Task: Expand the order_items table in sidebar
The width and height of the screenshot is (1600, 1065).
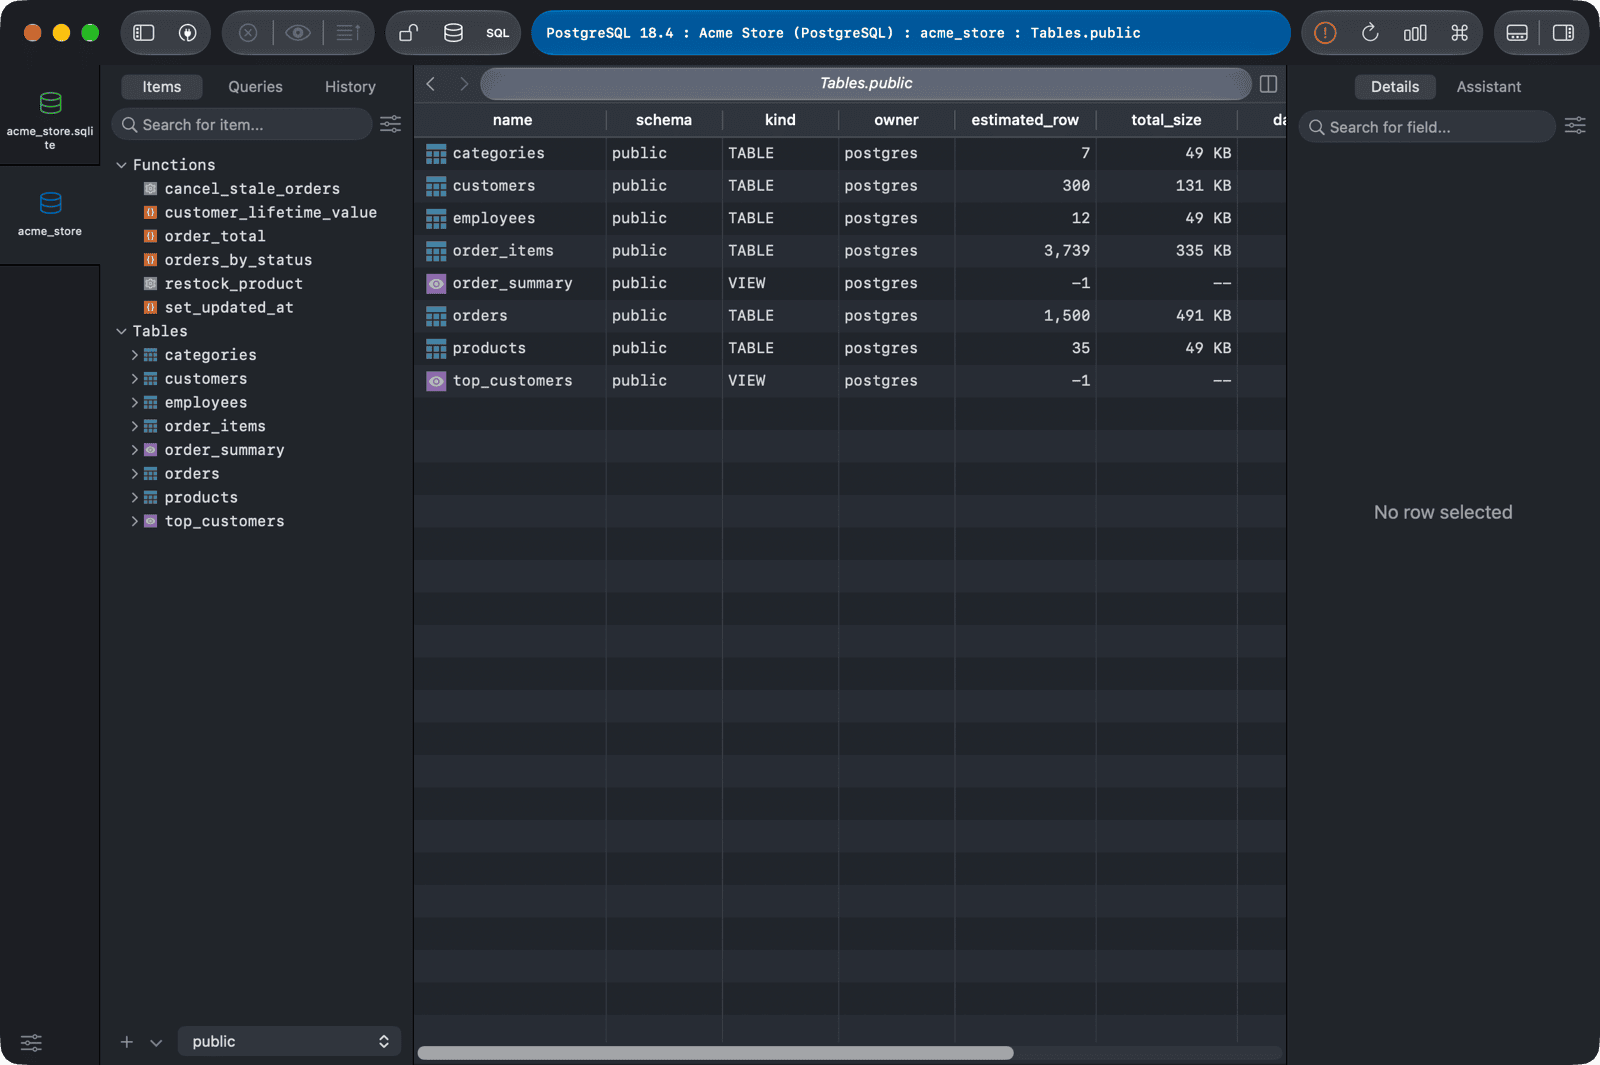Action: (134, 426)
